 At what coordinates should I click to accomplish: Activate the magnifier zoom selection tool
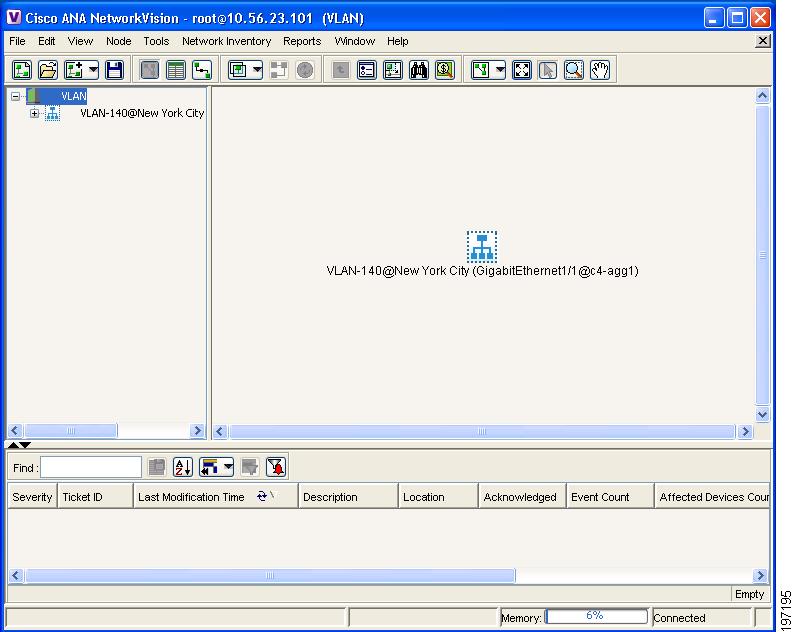[574, 70]
